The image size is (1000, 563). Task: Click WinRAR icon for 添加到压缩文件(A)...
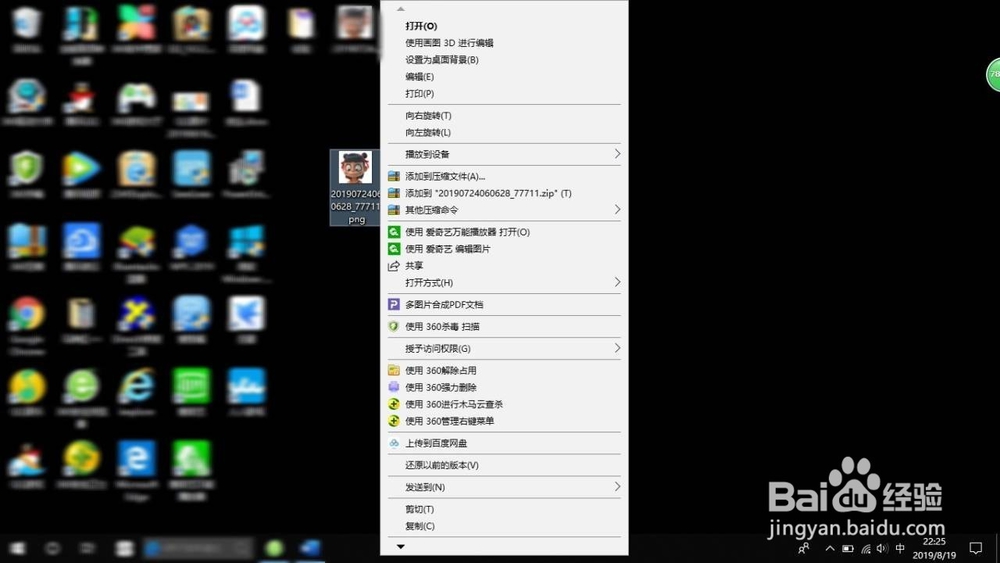coord(394,176)
